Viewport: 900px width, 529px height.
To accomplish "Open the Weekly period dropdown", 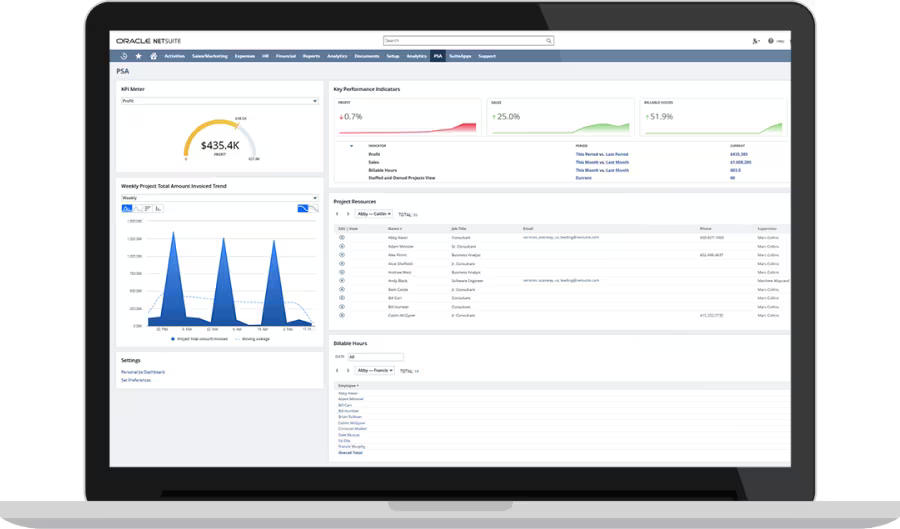I will 219,198.
